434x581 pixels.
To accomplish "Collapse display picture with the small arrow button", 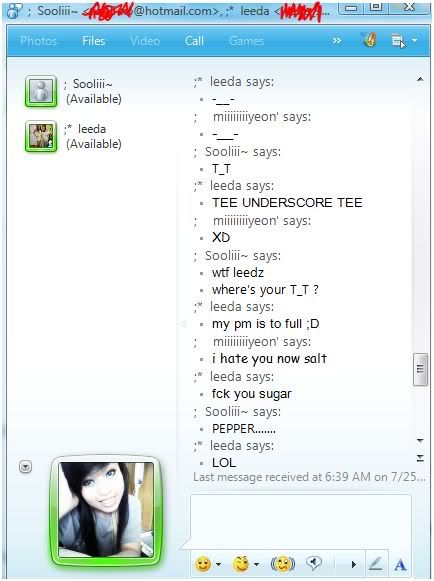I will pos(26,467).
